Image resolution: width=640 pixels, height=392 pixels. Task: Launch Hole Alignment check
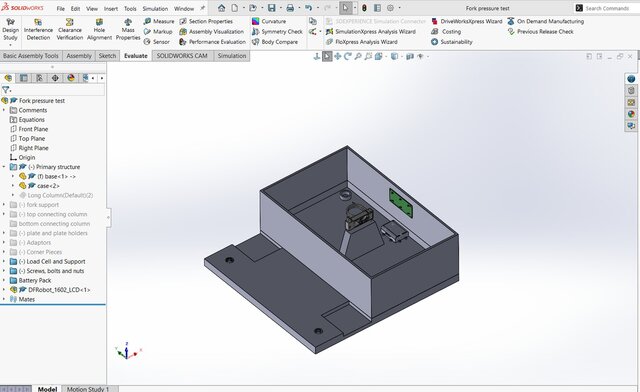pos(99,29)
